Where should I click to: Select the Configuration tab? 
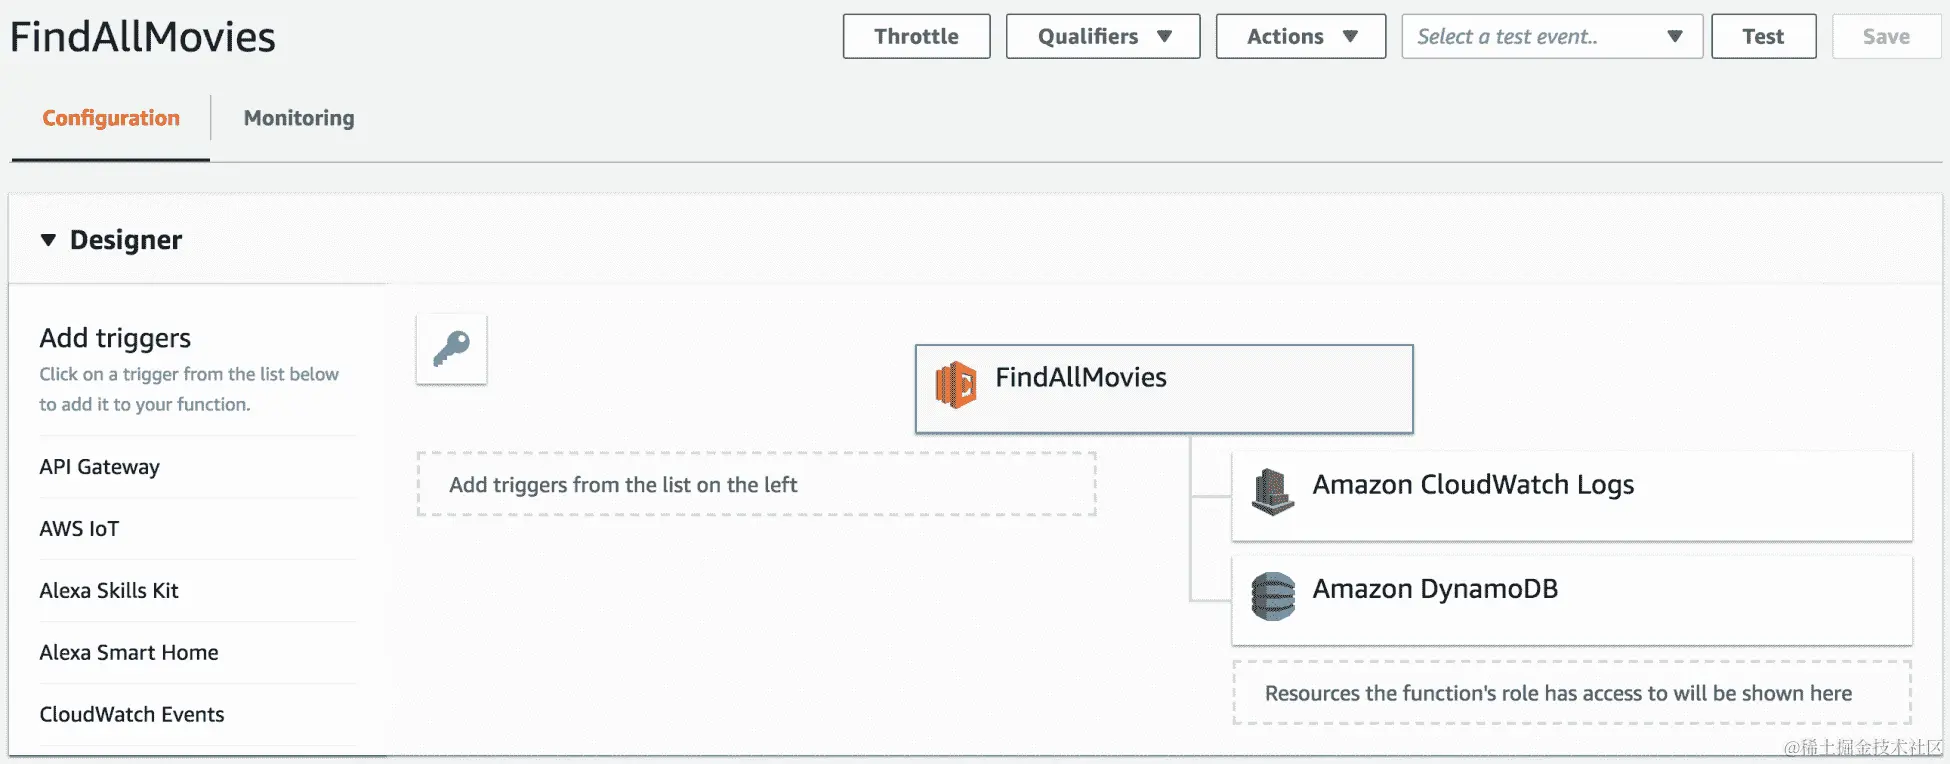click(x=111, y=118)
